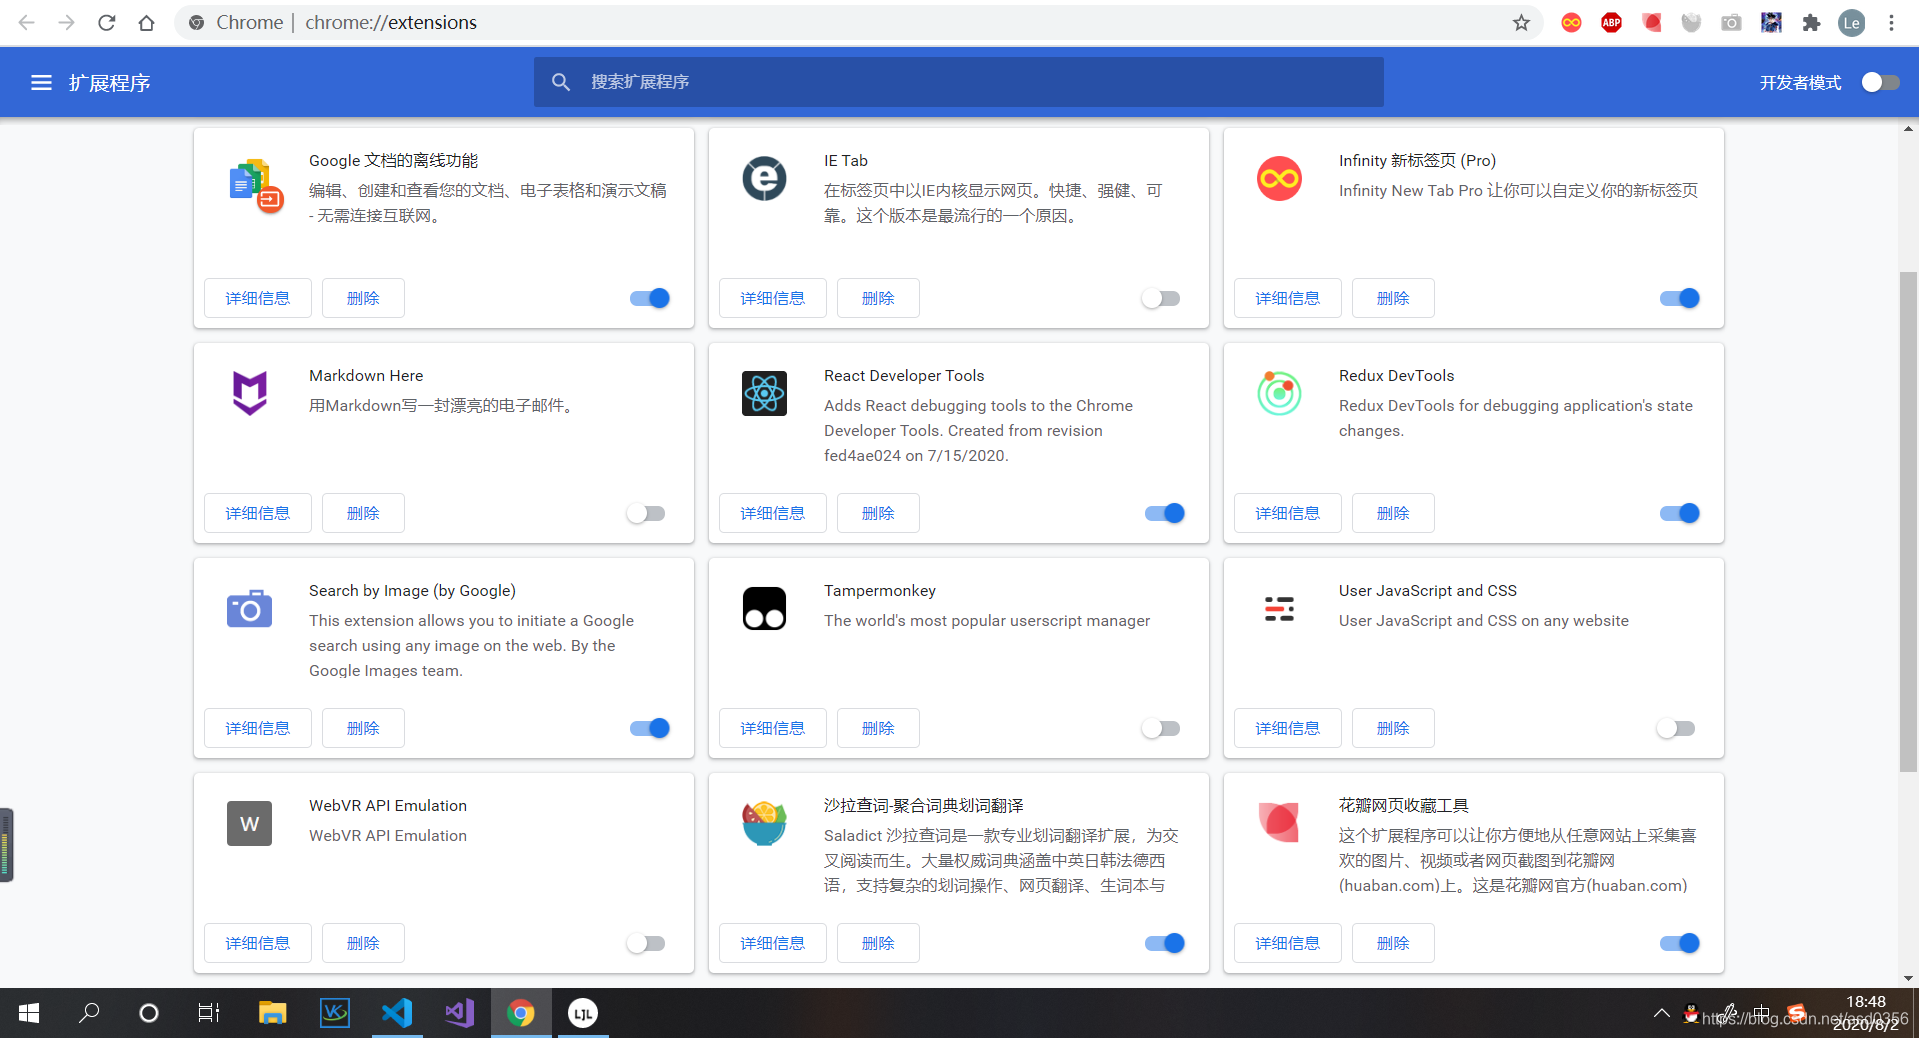Open File Explorer from the taskbar

coord(272,1013)
